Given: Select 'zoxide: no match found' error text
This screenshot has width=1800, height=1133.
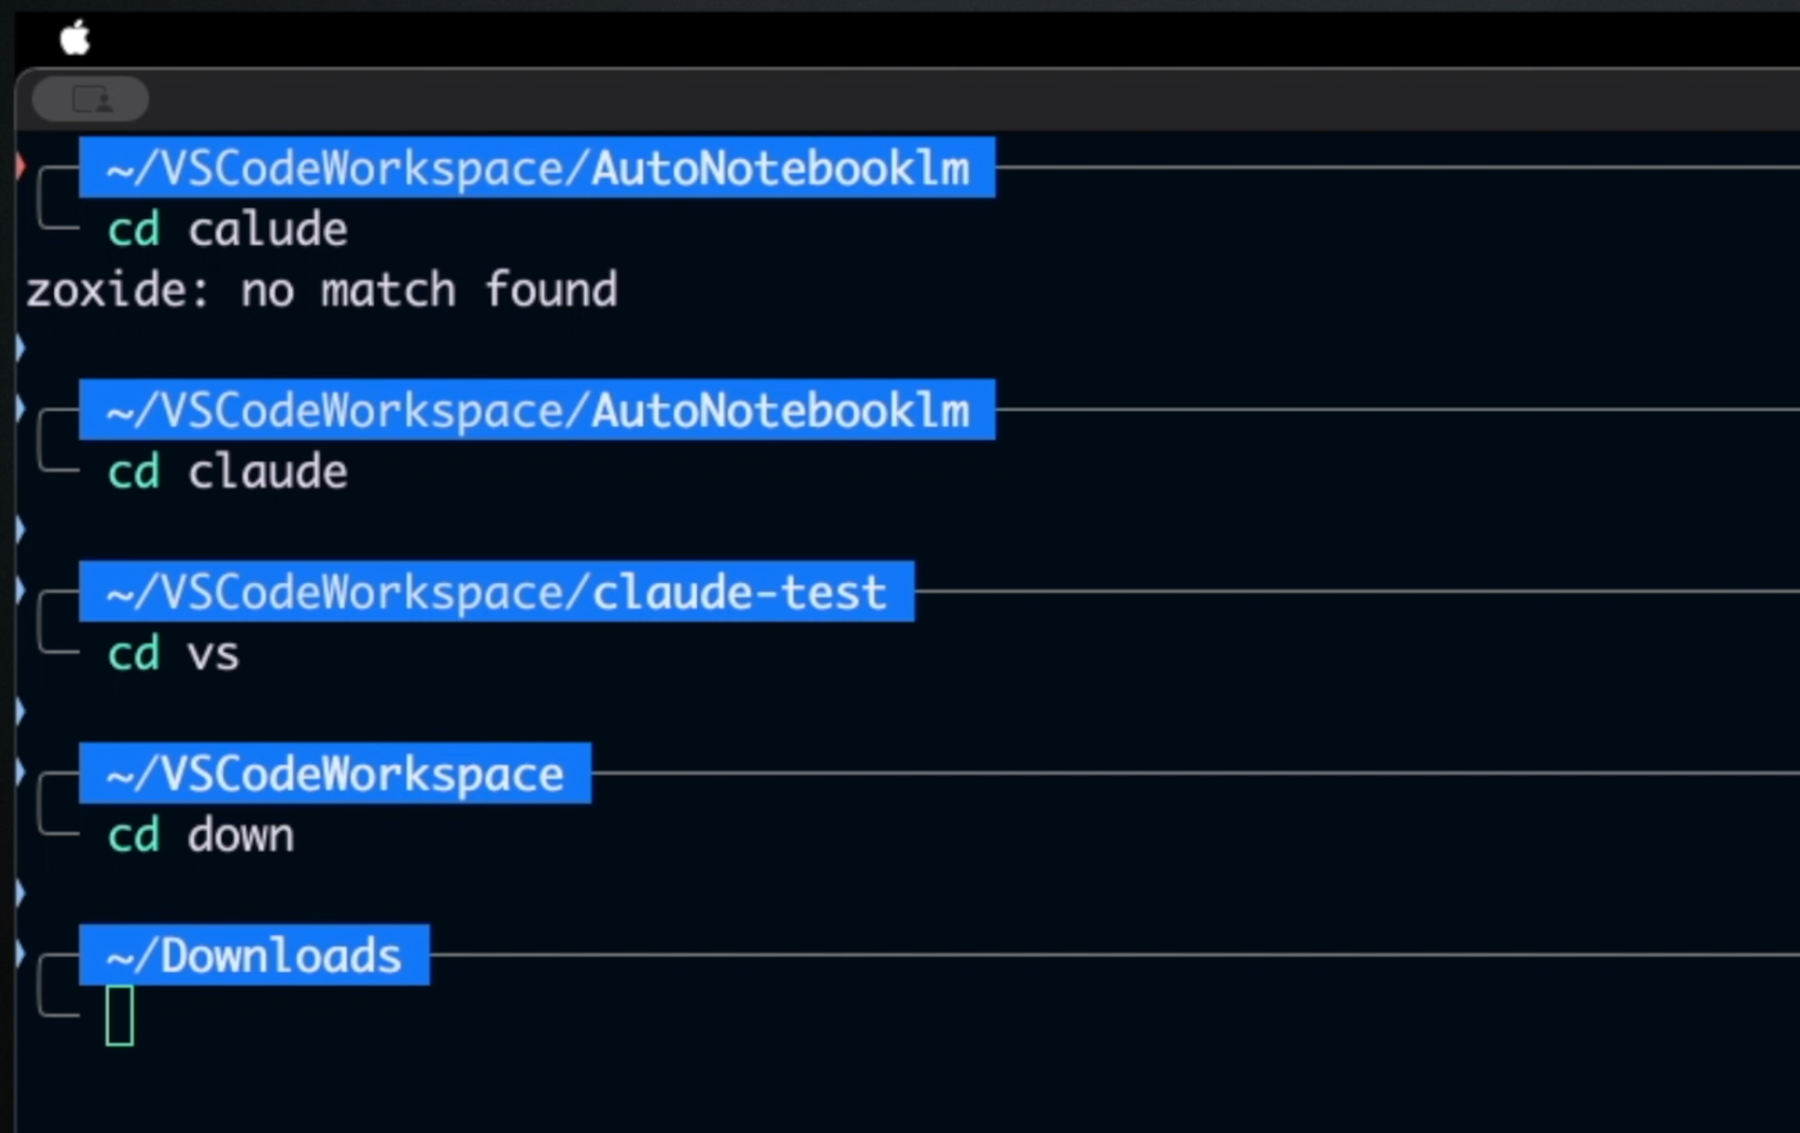Looking at the screenshot, I should point(322,290).
